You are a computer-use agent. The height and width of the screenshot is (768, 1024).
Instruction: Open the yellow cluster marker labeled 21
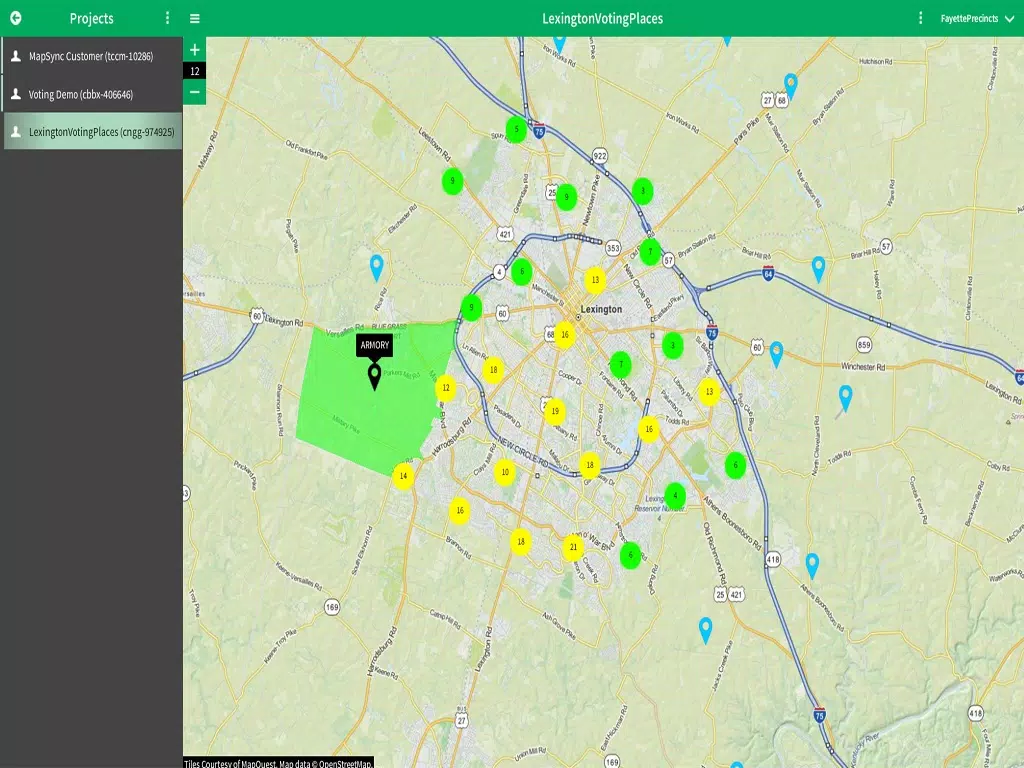[x=573, y=547]
